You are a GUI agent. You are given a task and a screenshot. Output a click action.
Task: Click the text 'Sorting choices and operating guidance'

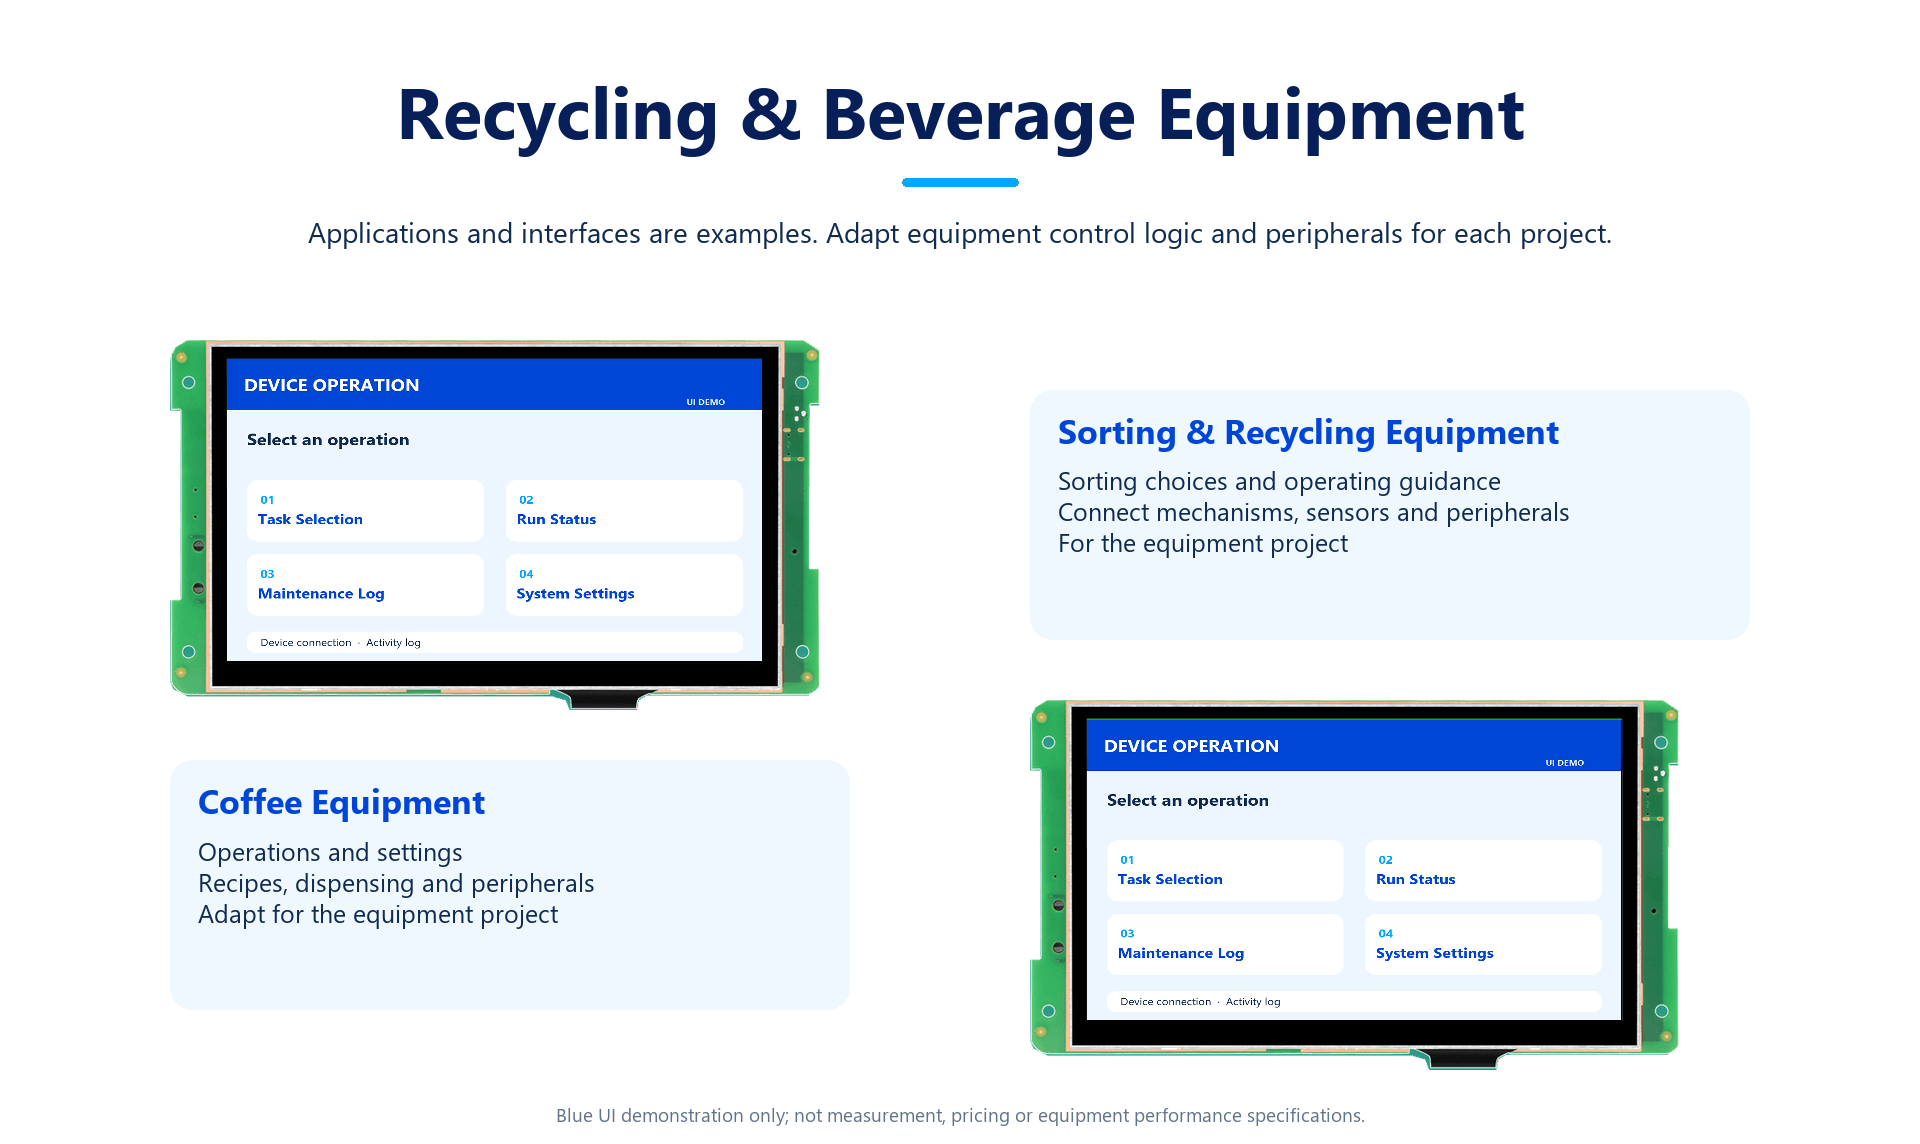[1279, 482]
